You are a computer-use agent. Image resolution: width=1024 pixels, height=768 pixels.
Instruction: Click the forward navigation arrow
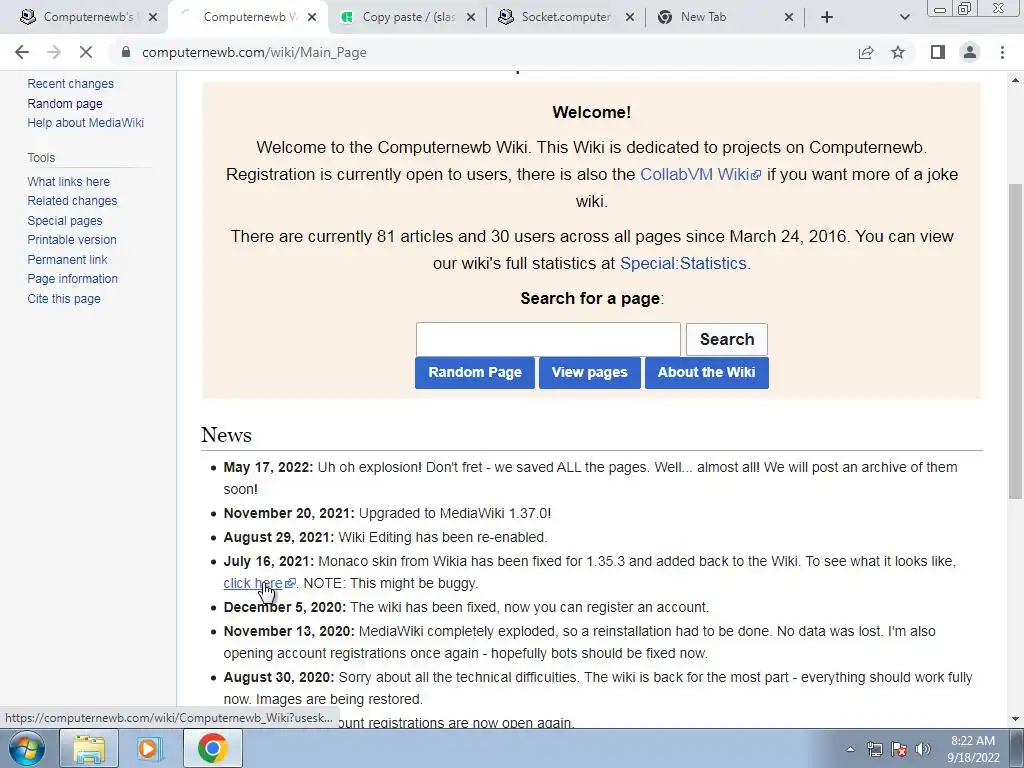coord(54,52)
